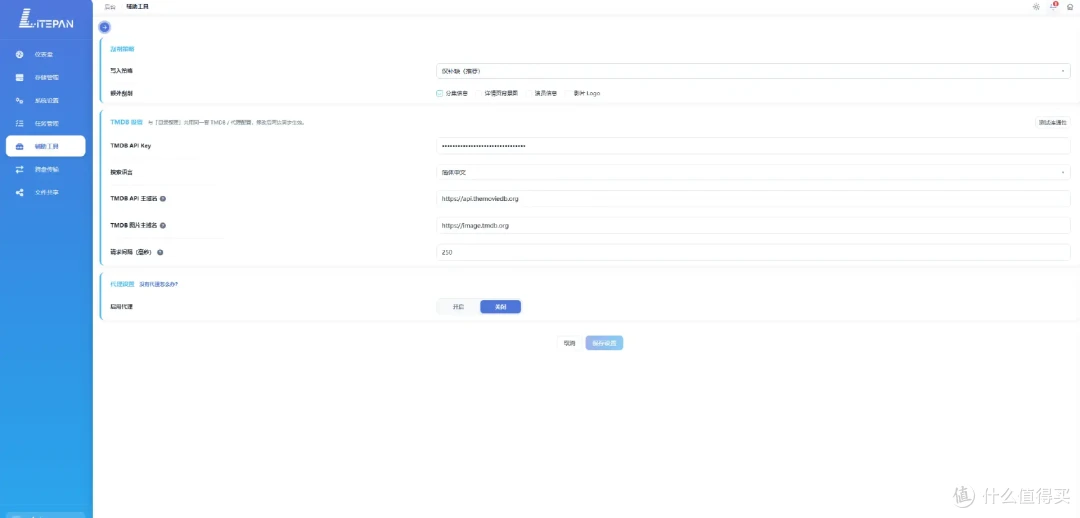Open the storage management sidebar icon
This screenshot has height=518, width=1080.
pos(19,77)
